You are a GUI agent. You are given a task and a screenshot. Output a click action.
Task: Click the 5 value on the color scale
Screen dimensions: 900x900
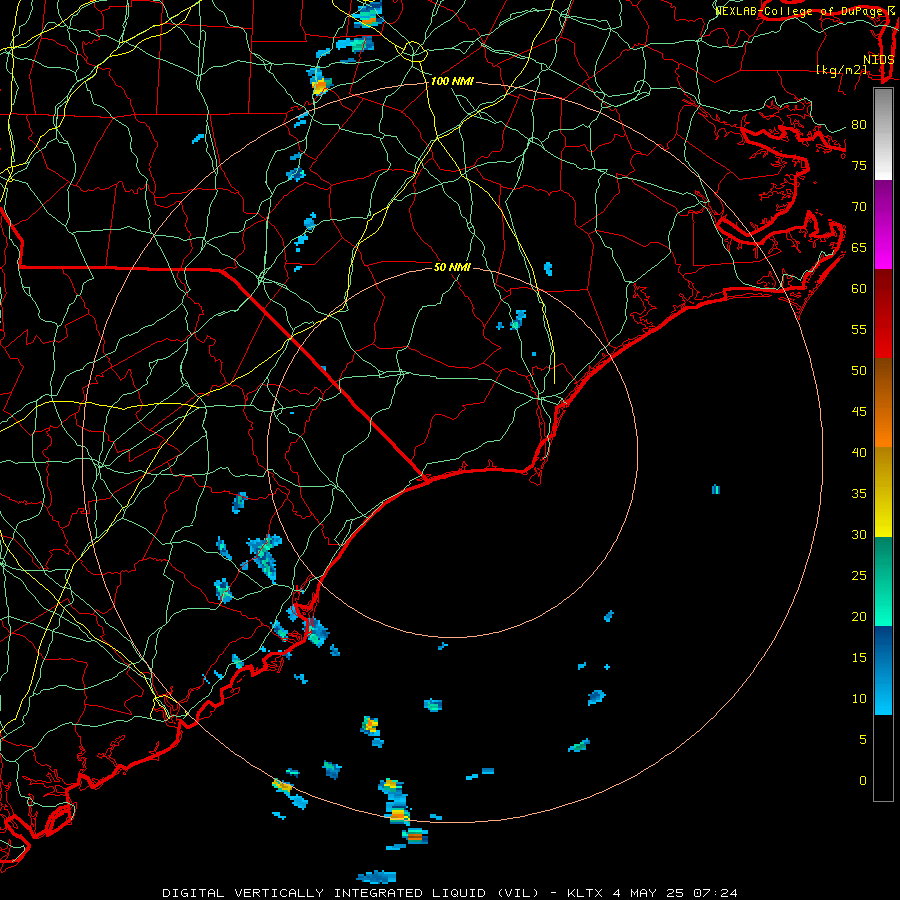pos(863,740)
